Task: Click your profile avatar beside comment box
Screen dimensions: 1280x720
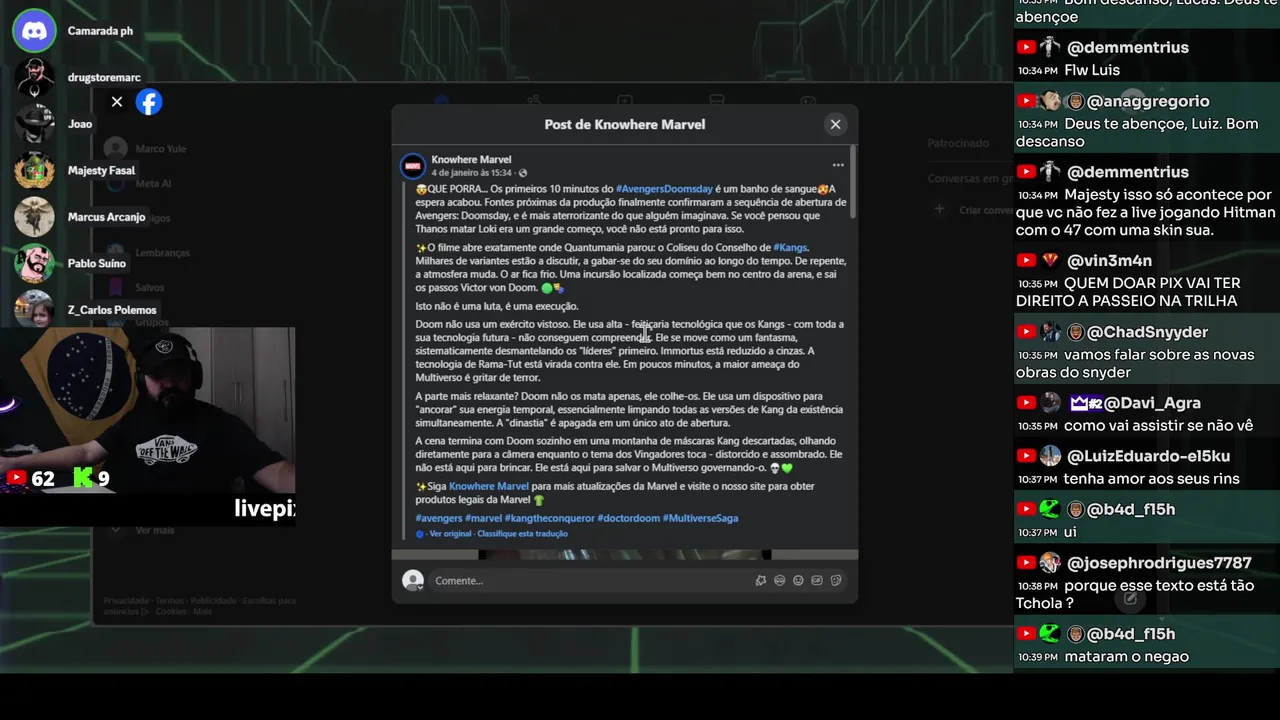Action: [412, 580]
